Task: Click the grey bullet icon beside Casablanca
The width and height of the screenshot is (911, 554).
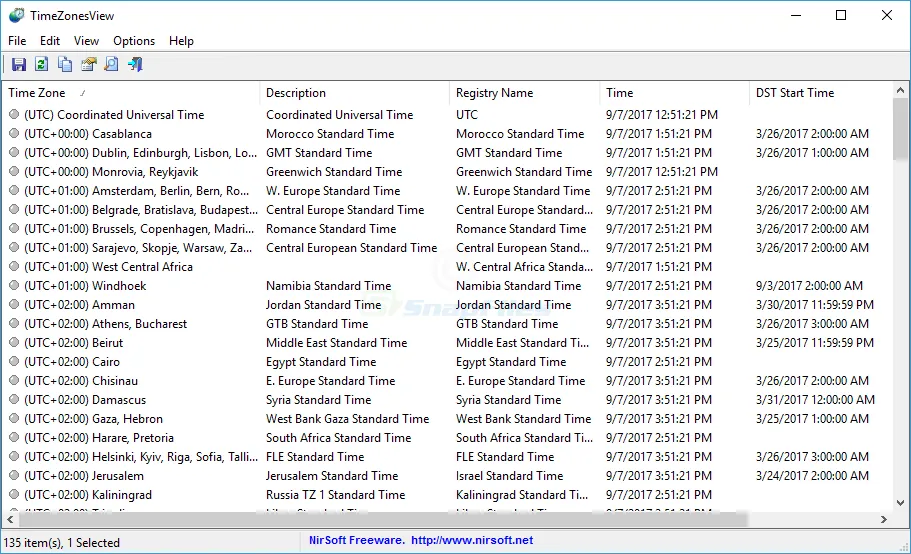Action: tap(15, 134)
